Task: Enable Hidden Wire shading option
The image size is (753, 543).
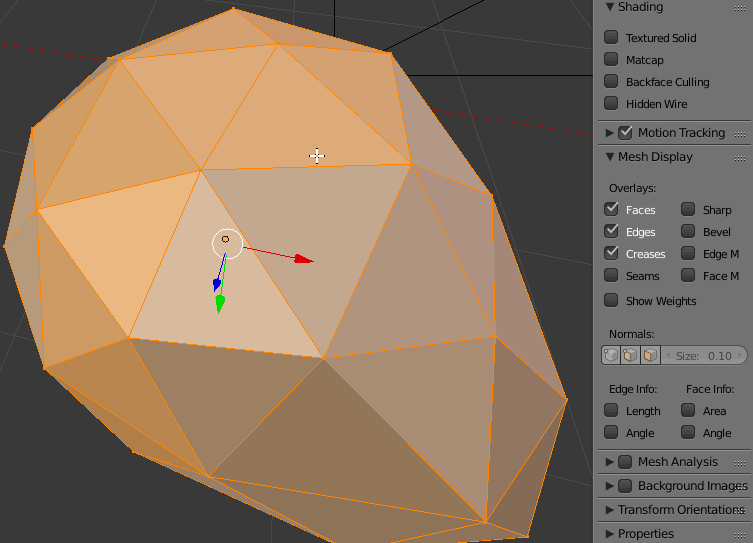Action: click(611, 103)
